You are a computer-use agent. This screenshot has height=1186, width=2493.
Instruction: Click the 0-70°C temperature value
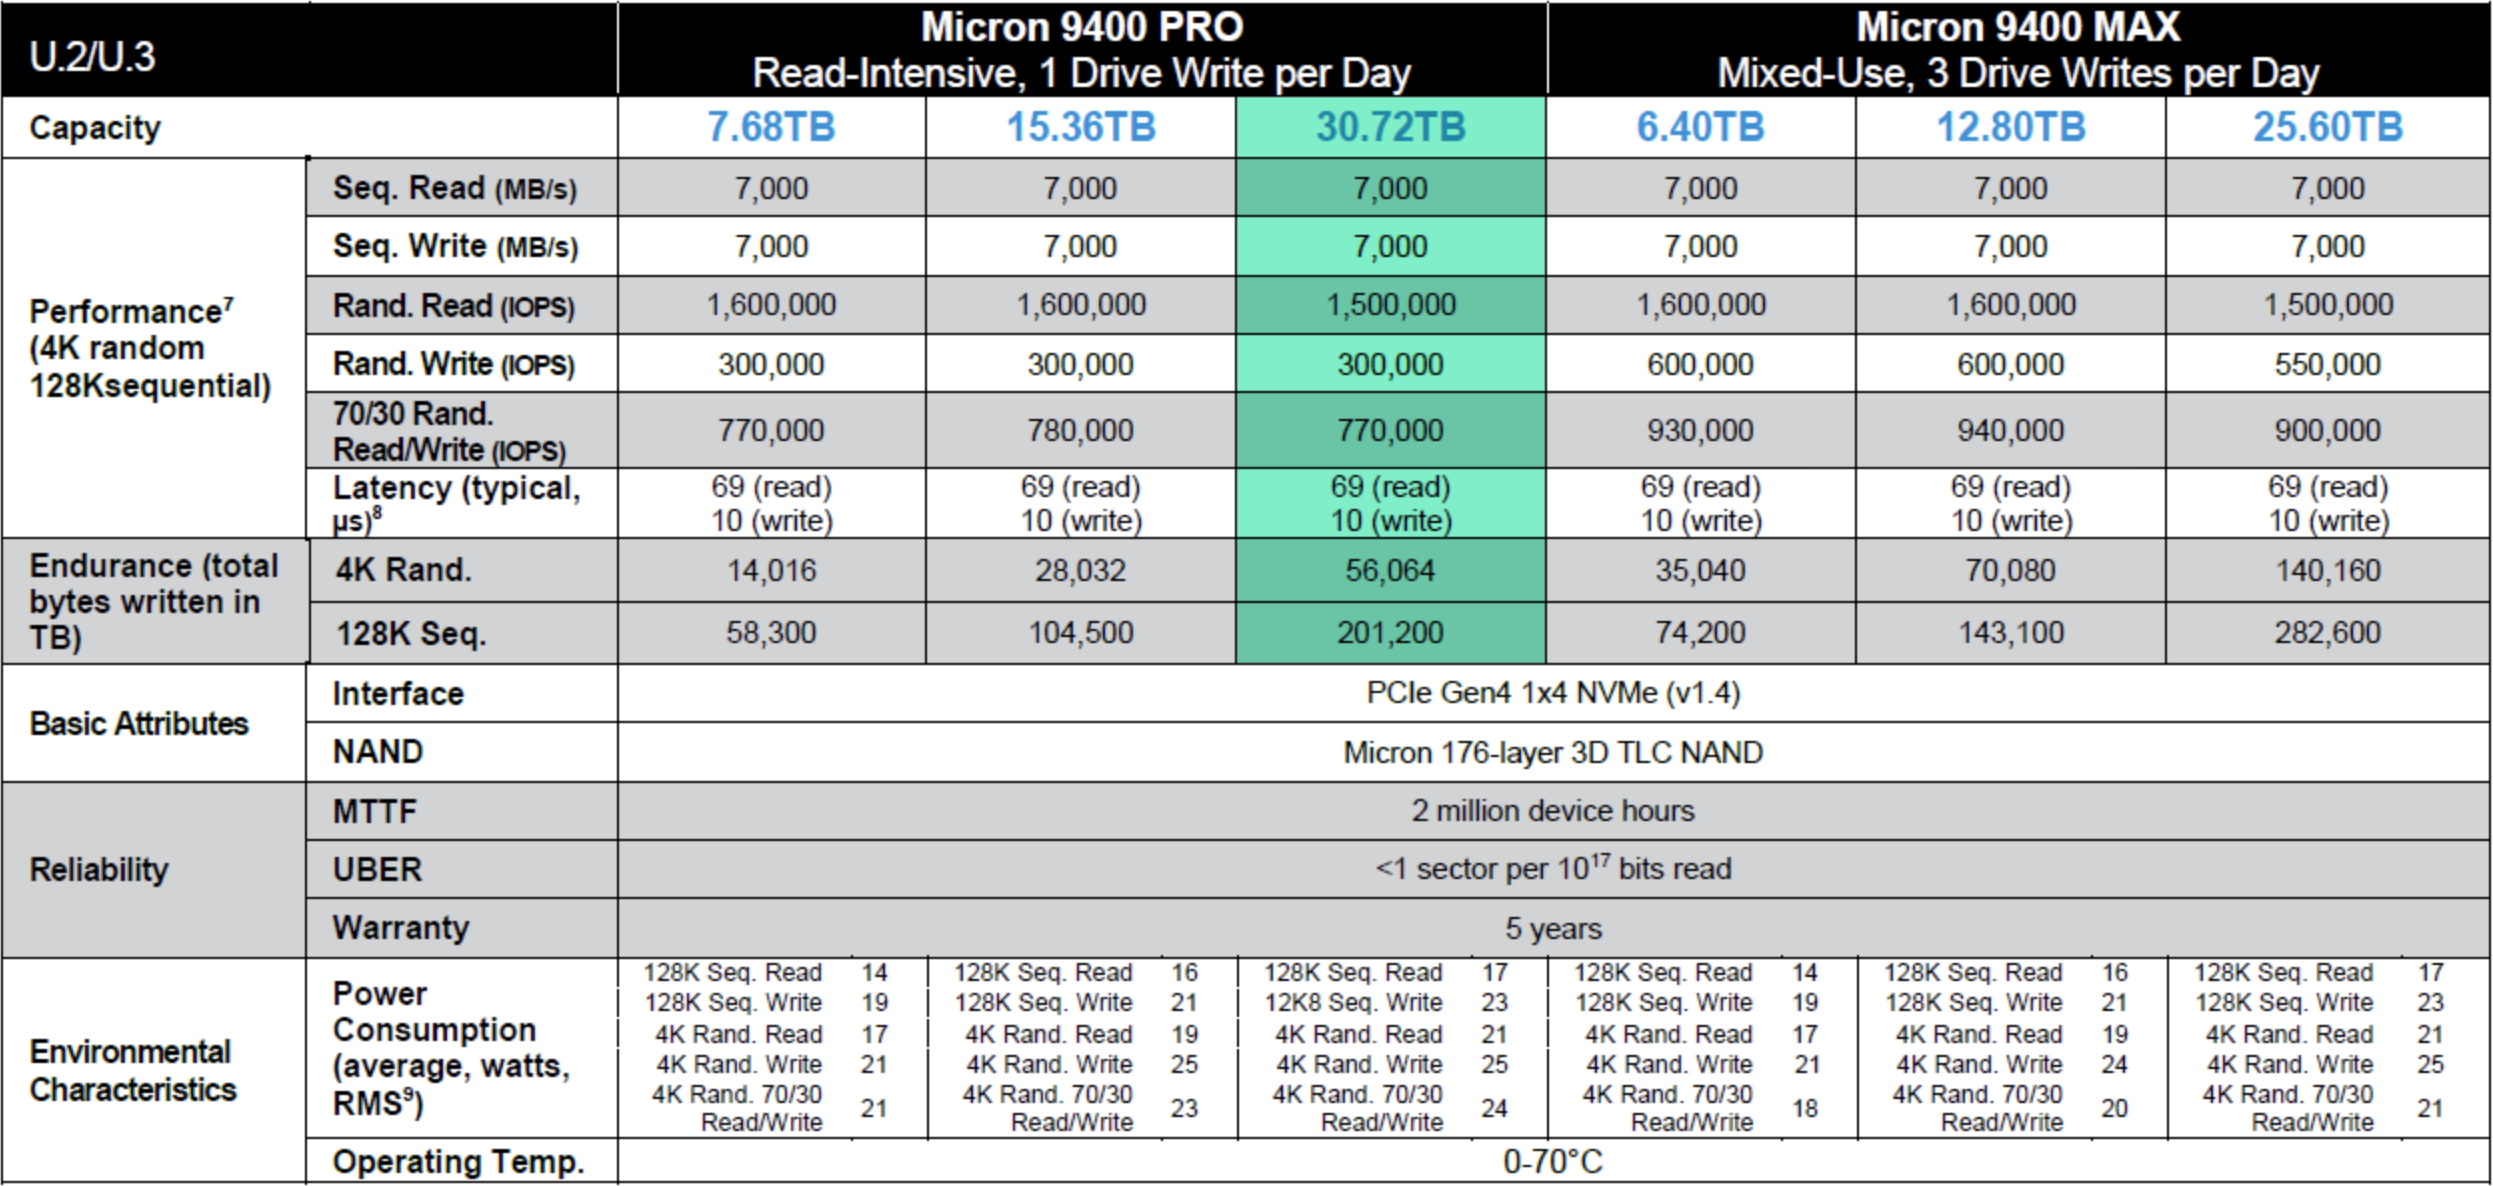click(1553, 1162)
